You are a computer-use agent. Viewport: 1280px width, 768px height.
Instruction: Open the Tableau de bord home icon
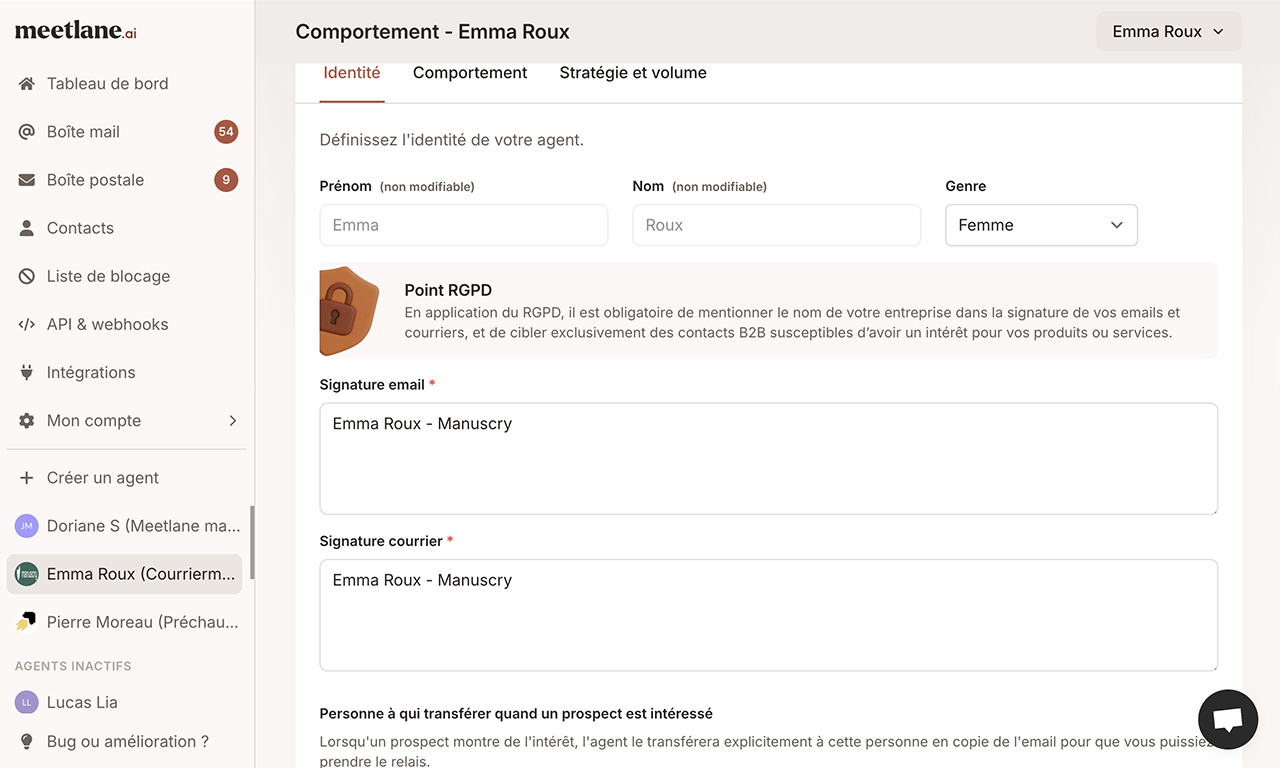[x=27, y=83]
